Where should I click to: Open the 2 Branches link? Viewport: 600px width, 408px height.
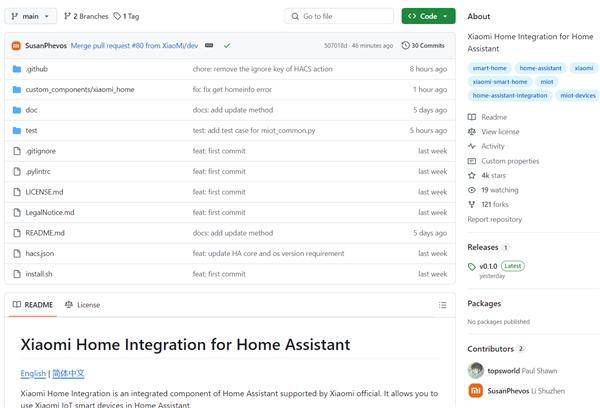coord(86,16)
